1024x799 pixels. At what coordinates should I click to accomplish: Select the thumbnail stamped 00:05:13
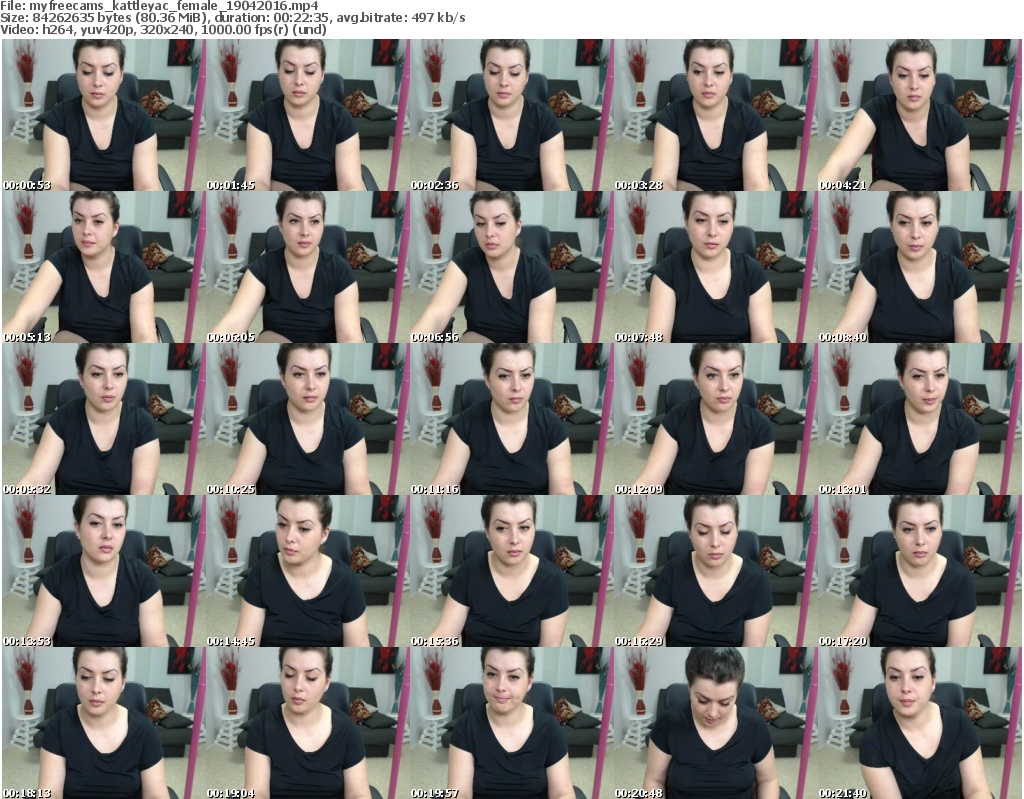point(103,267)
